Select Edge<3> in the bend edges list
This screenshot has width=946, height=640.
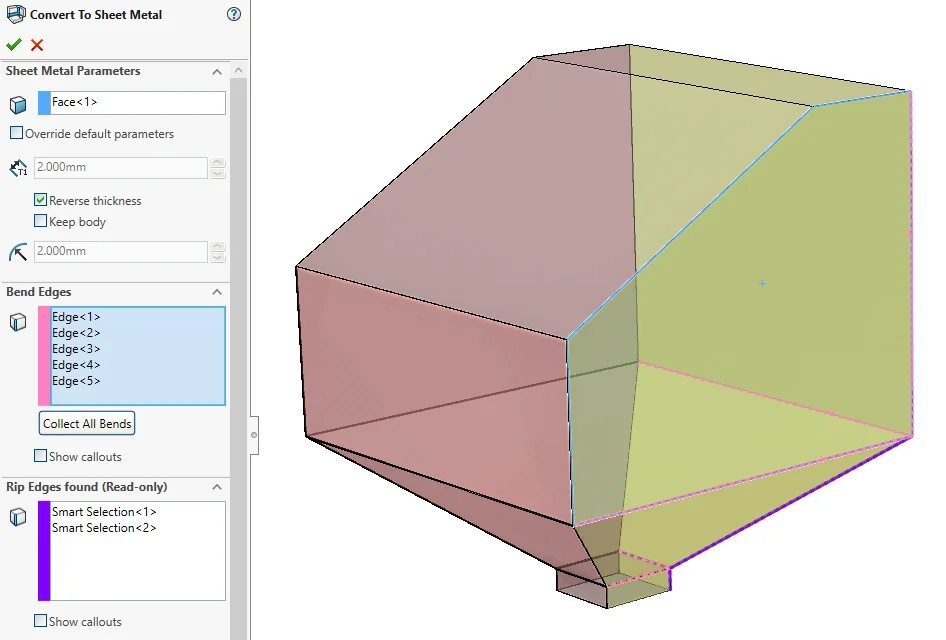[x=78, y=348]
